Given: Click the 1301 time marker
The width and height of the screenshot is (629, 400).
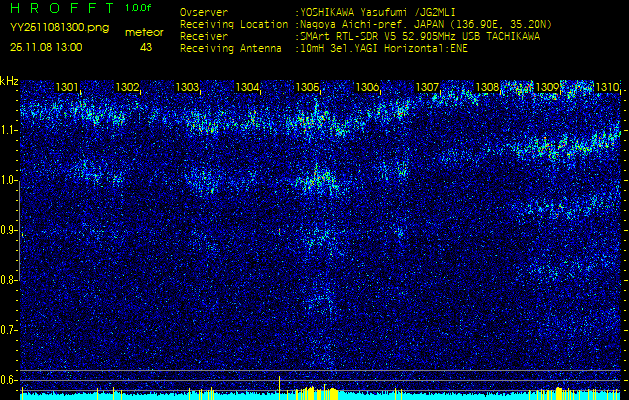Looking at the screenshot, I should (68, 88).
